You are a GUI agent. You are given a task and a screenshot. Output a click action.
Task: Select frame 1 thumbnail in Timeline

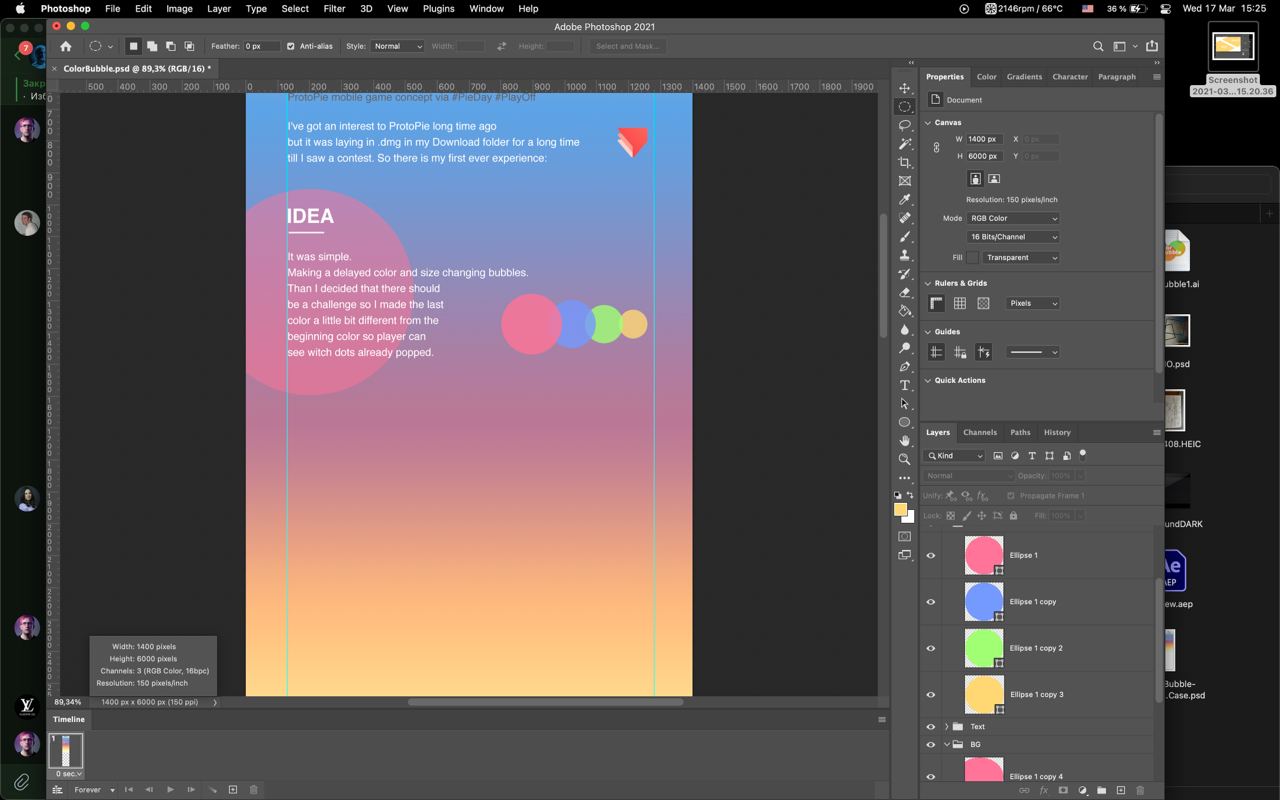[x=66, y=751]
